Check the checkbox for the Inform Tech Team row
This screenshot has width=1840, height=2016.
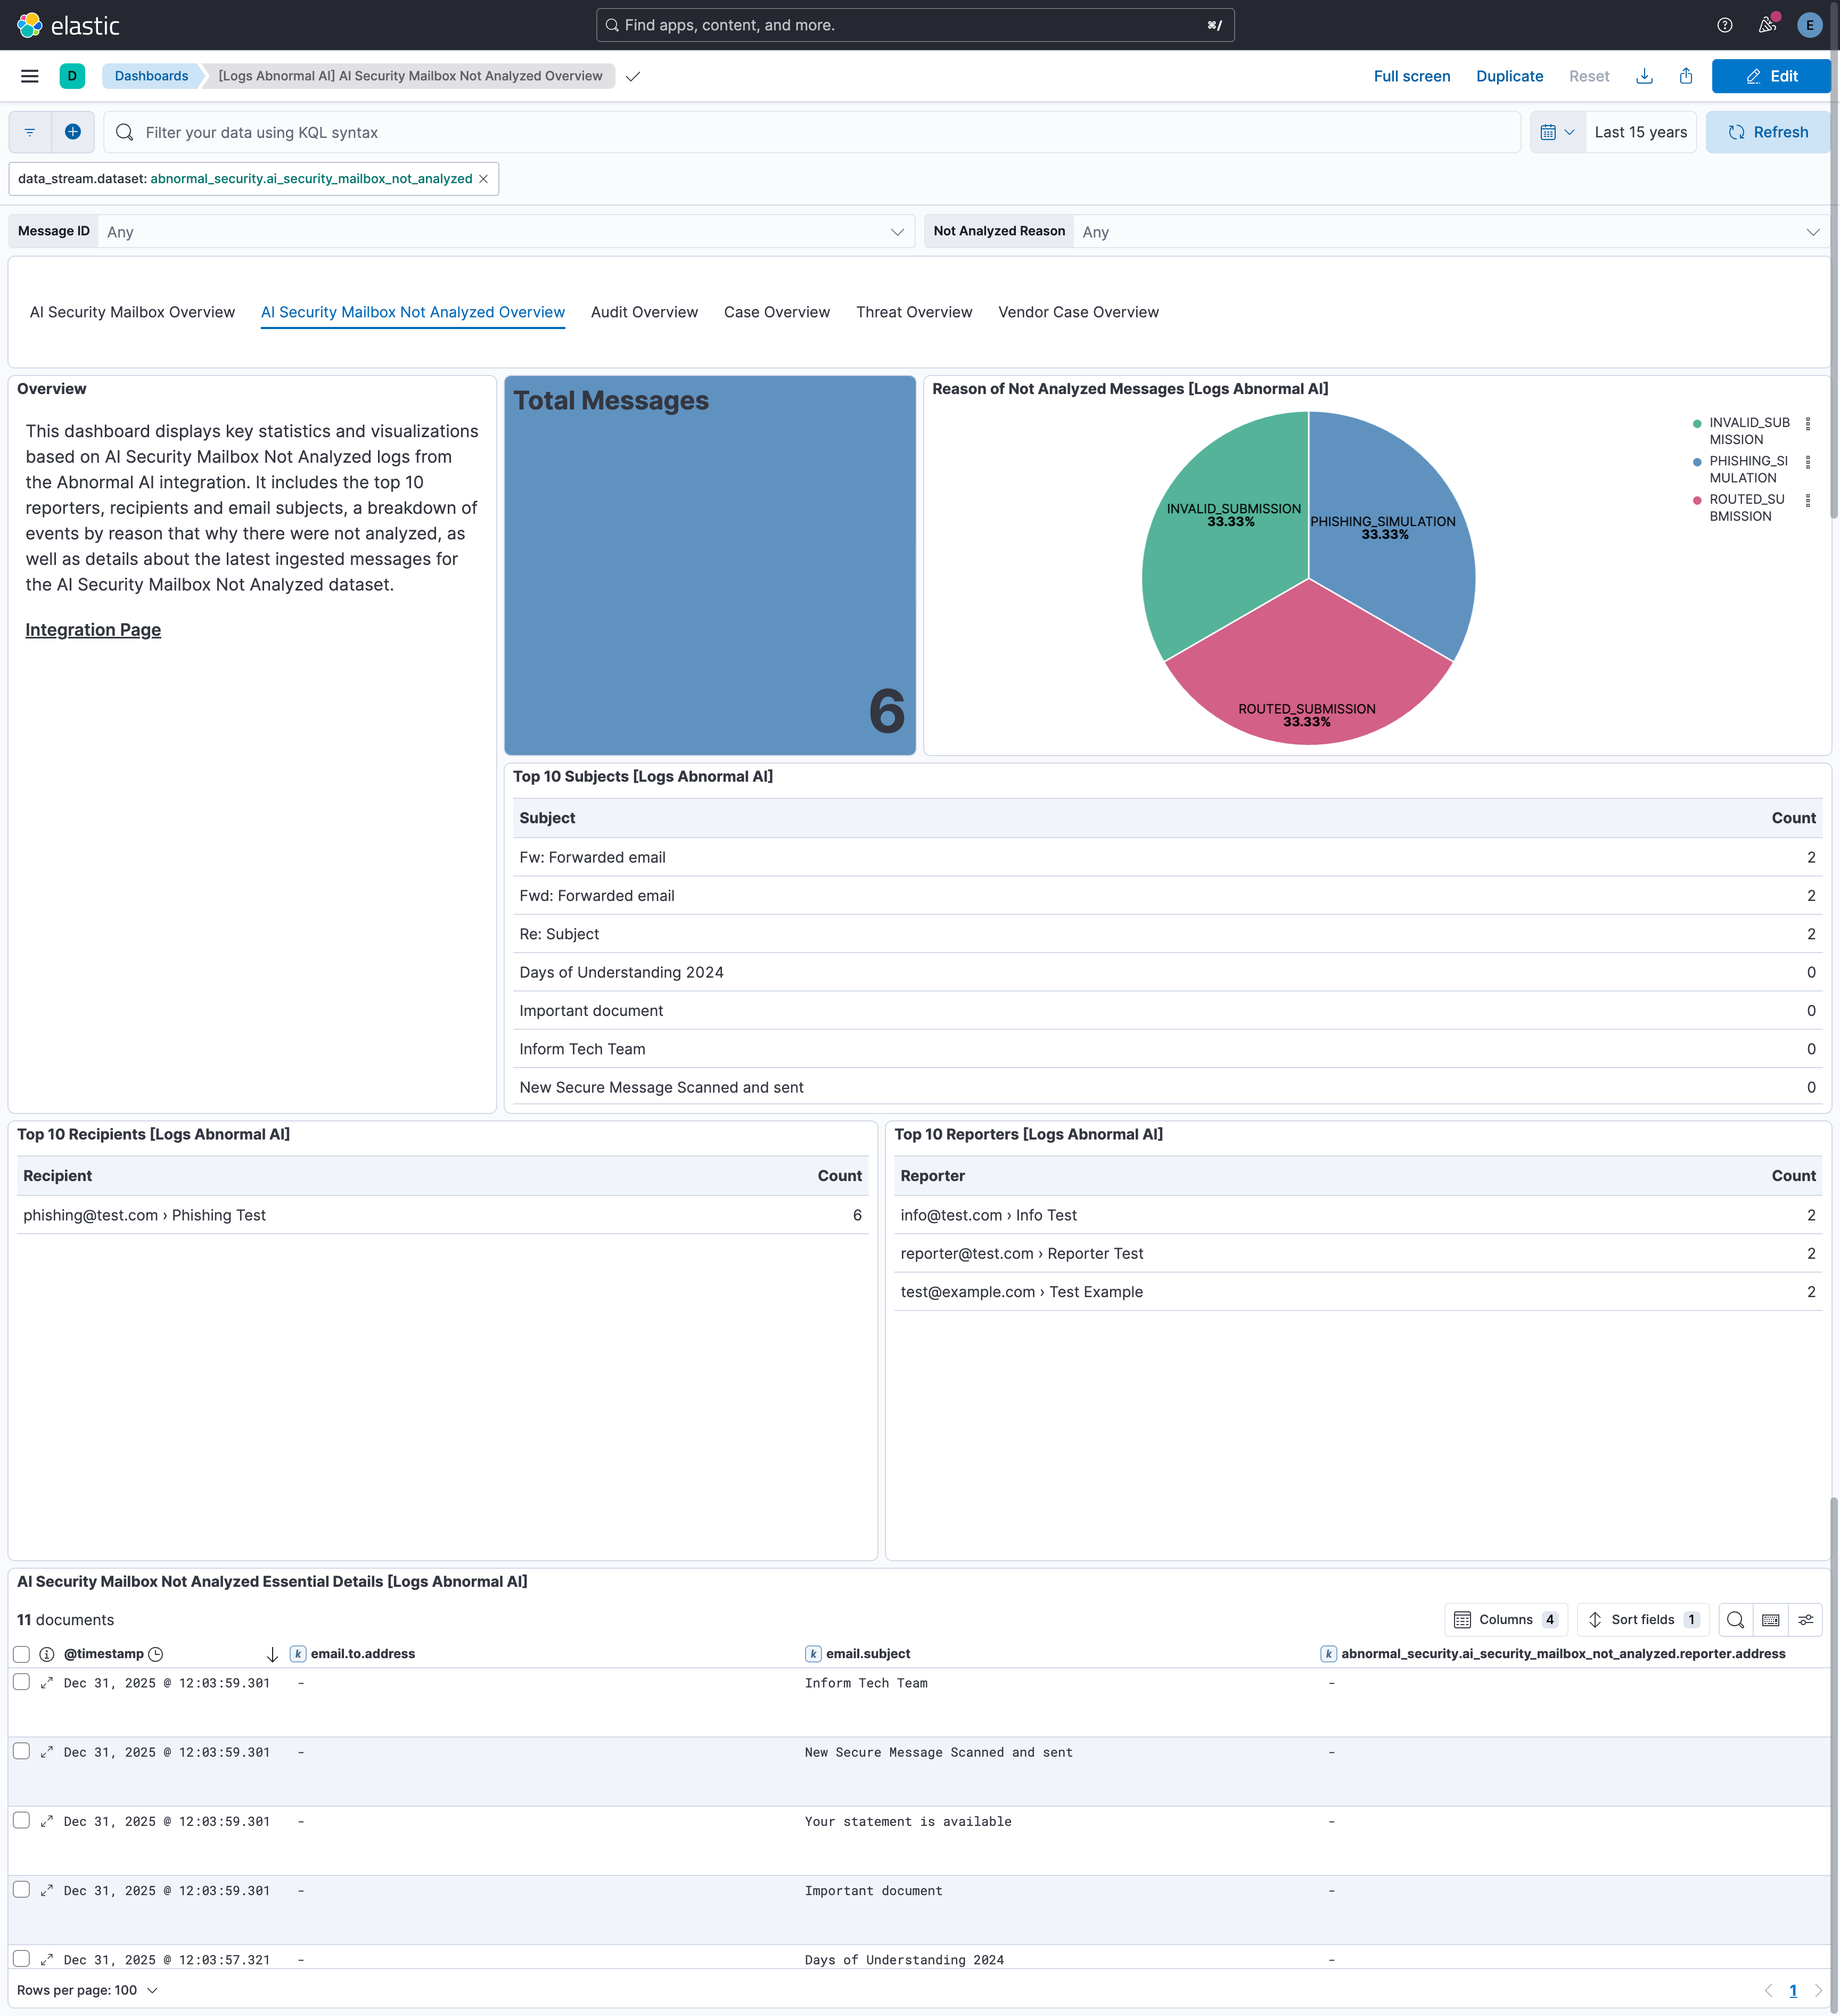coord(21,1682)
